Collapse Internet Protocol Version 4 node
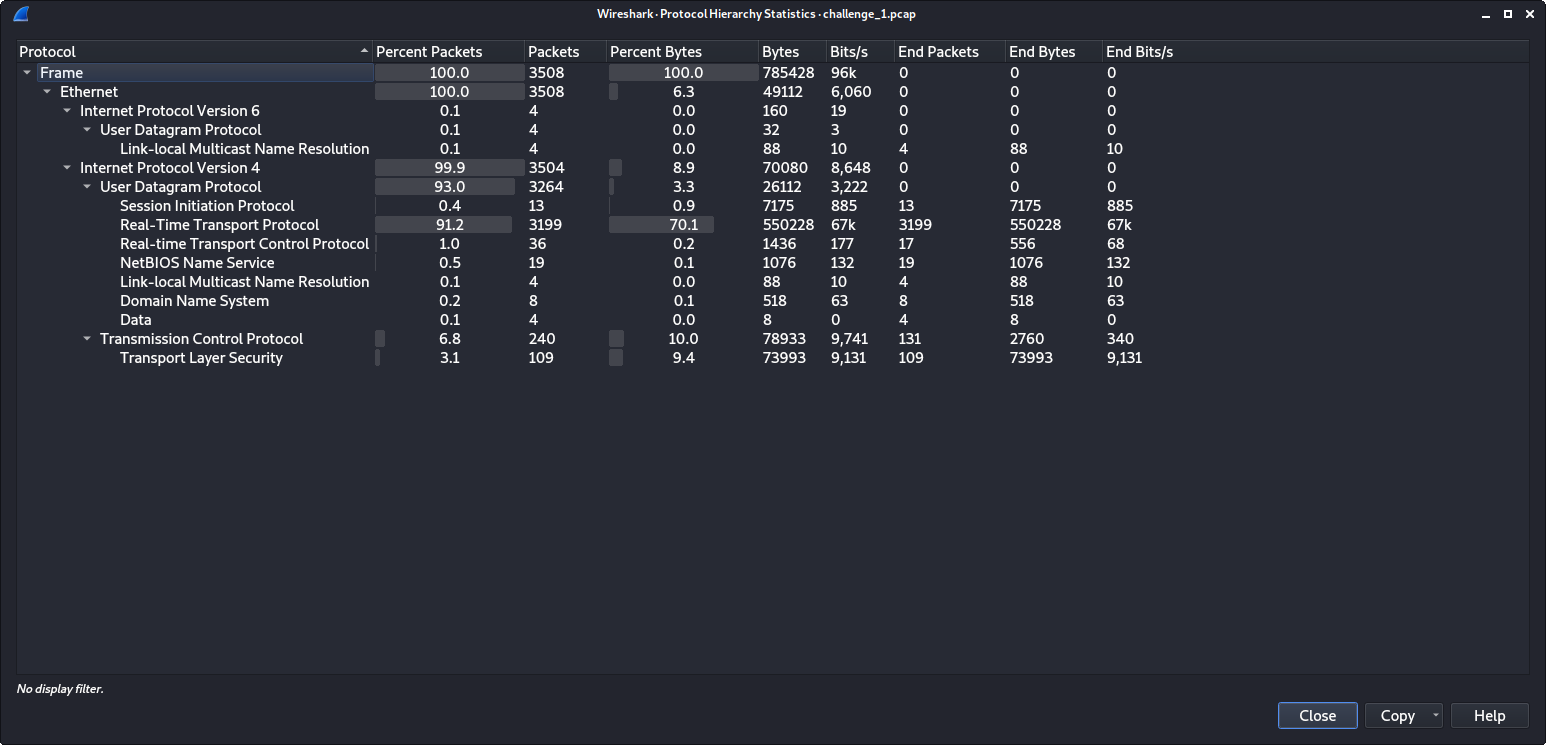Screen dimensions: 1546x745 (x=67, y=168)
